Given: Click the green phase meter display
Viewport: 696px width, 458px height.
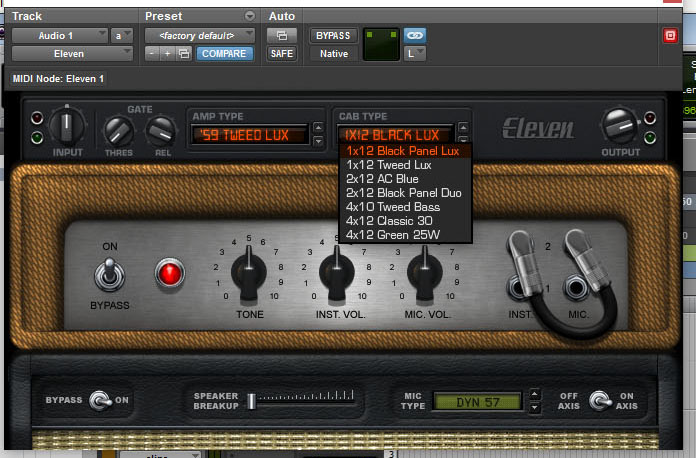Looking at the screenshot, I should coord(381,44).
